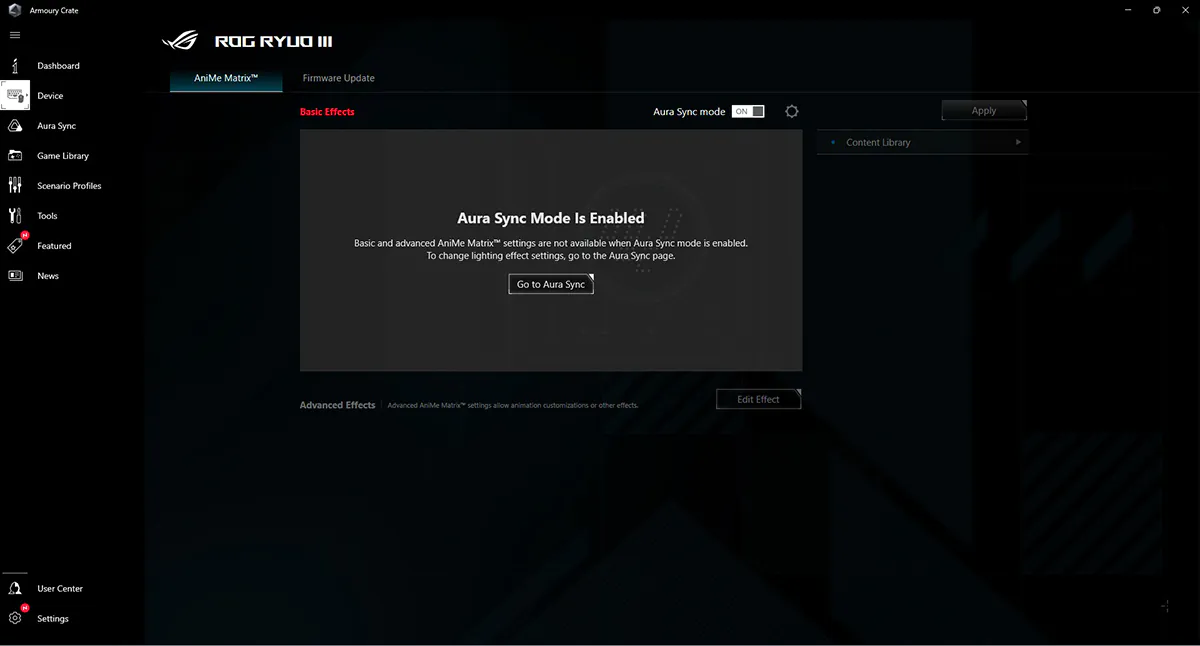Select the Device icon in sidebar
The image size is (1200, 646).
(x=16, y=96)
